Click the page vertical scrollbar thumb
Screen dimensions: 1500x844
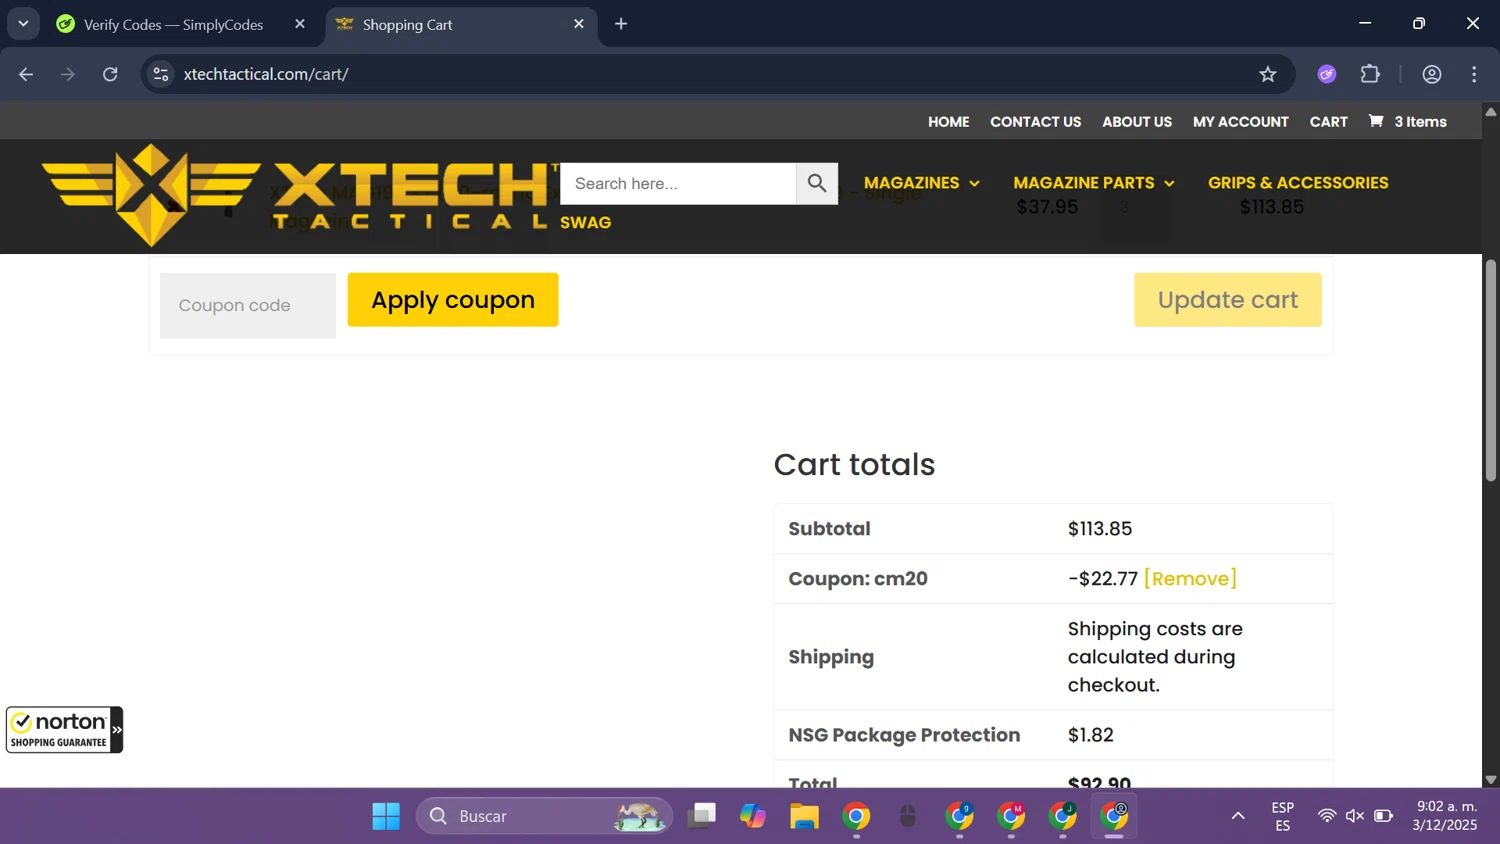click(1491, 370)
